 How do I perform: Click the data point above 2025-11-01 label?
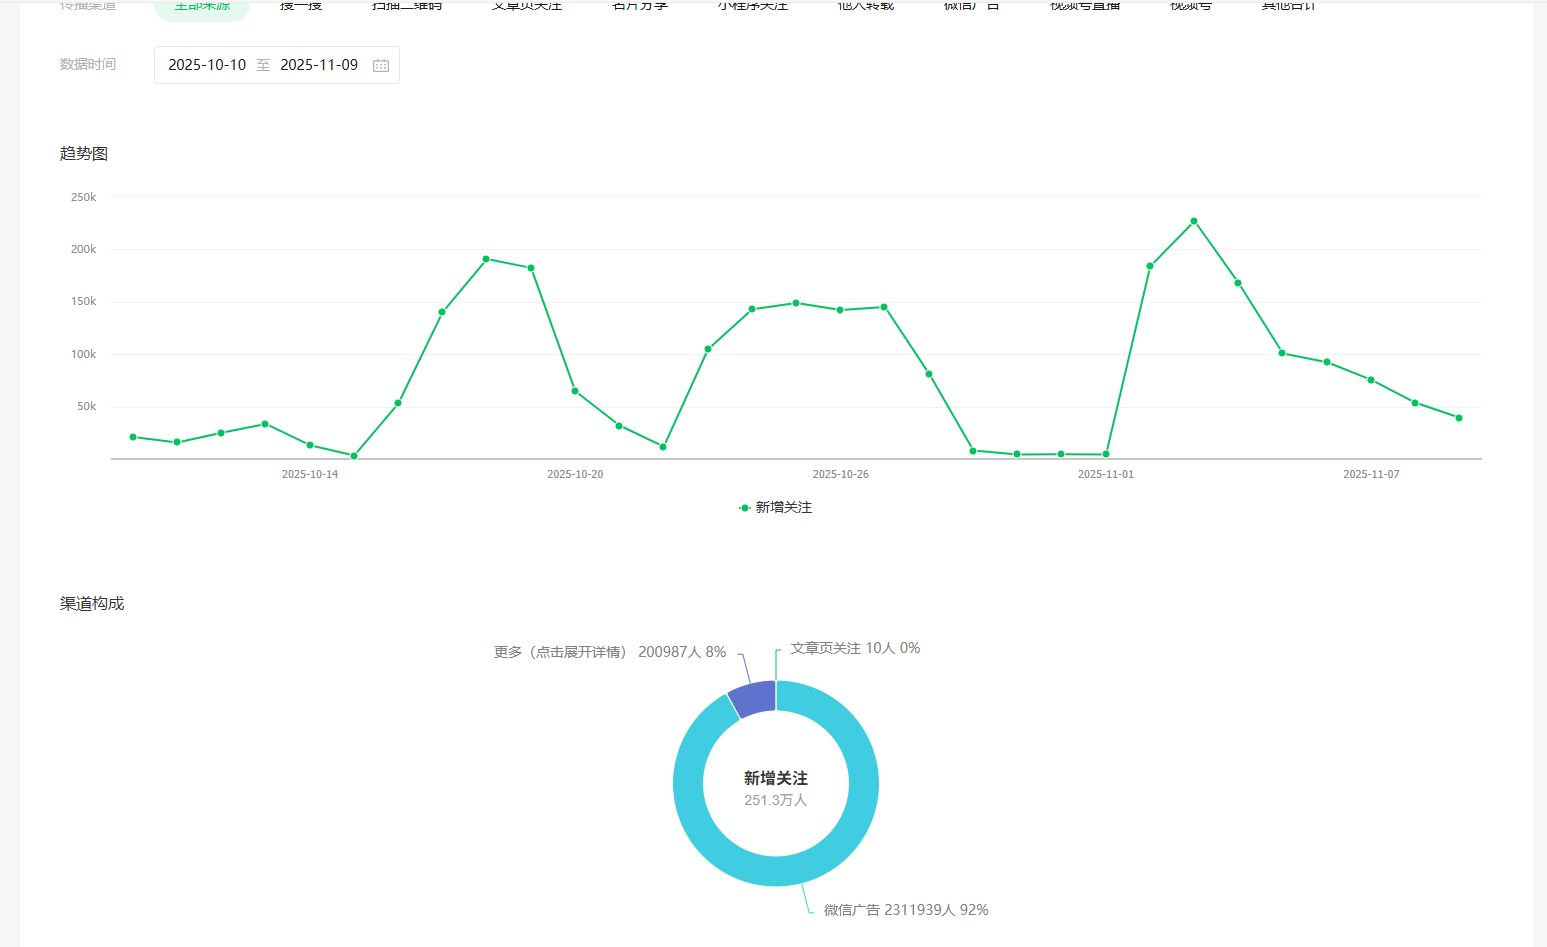pyautogui.click(x=1105, y=454)
